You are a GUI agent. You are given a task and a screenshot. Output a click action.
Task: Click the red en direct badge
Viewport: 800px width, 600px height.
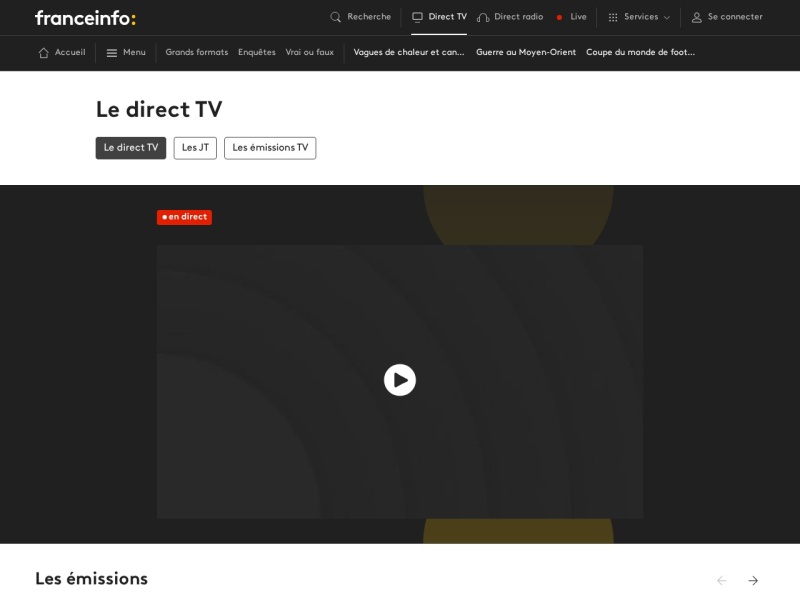pyautogui.click(x=184, y=217)
